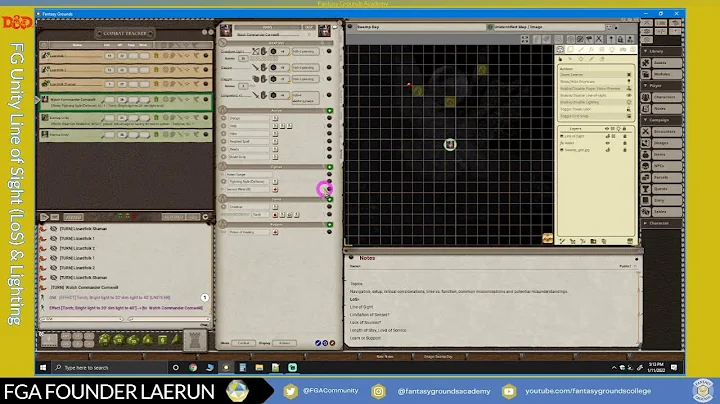Click the Items icon in sidebar
Screen dimensions: 720x404
coord(646,154)
